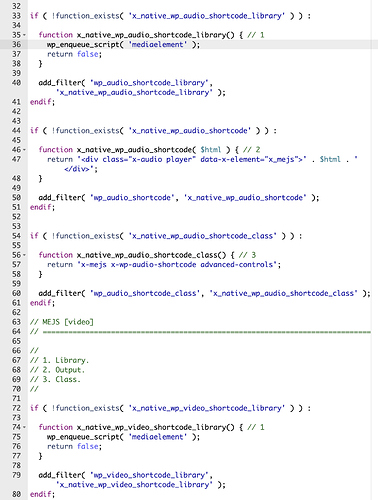Place cursor in 'x_native_wp_audio_shortcode_library' string on line 33
378x500 pixels.
pyautogui.click(x=207, y=16)
